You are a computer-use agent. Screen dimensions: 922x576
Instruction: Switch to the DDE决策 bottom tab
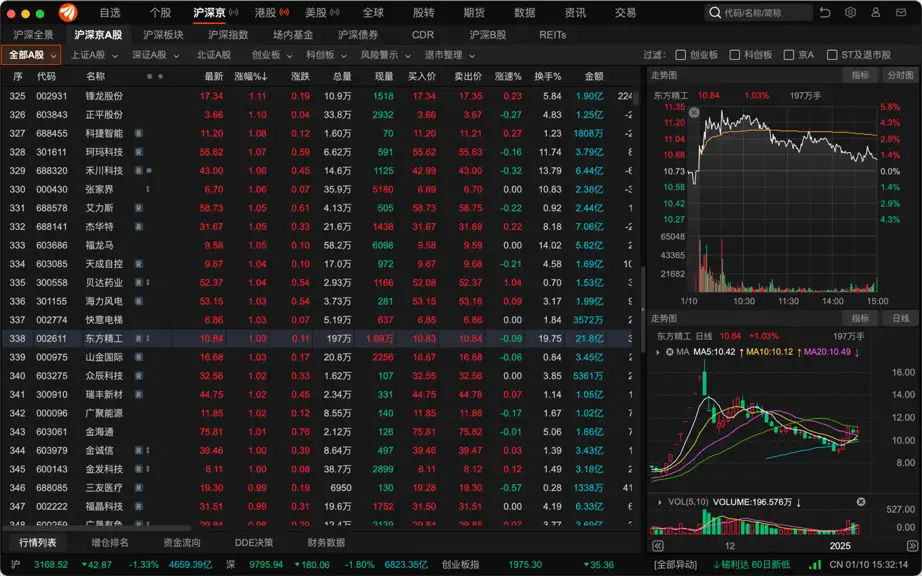[254, 542]
